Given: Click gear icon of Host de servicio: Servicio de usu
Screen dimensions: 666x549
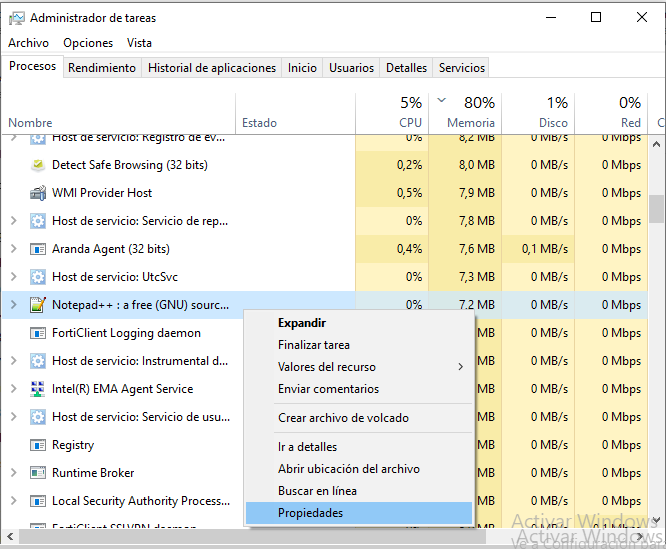Looking at the screenshot, I should pyautogui.click(x=38, y=417).
